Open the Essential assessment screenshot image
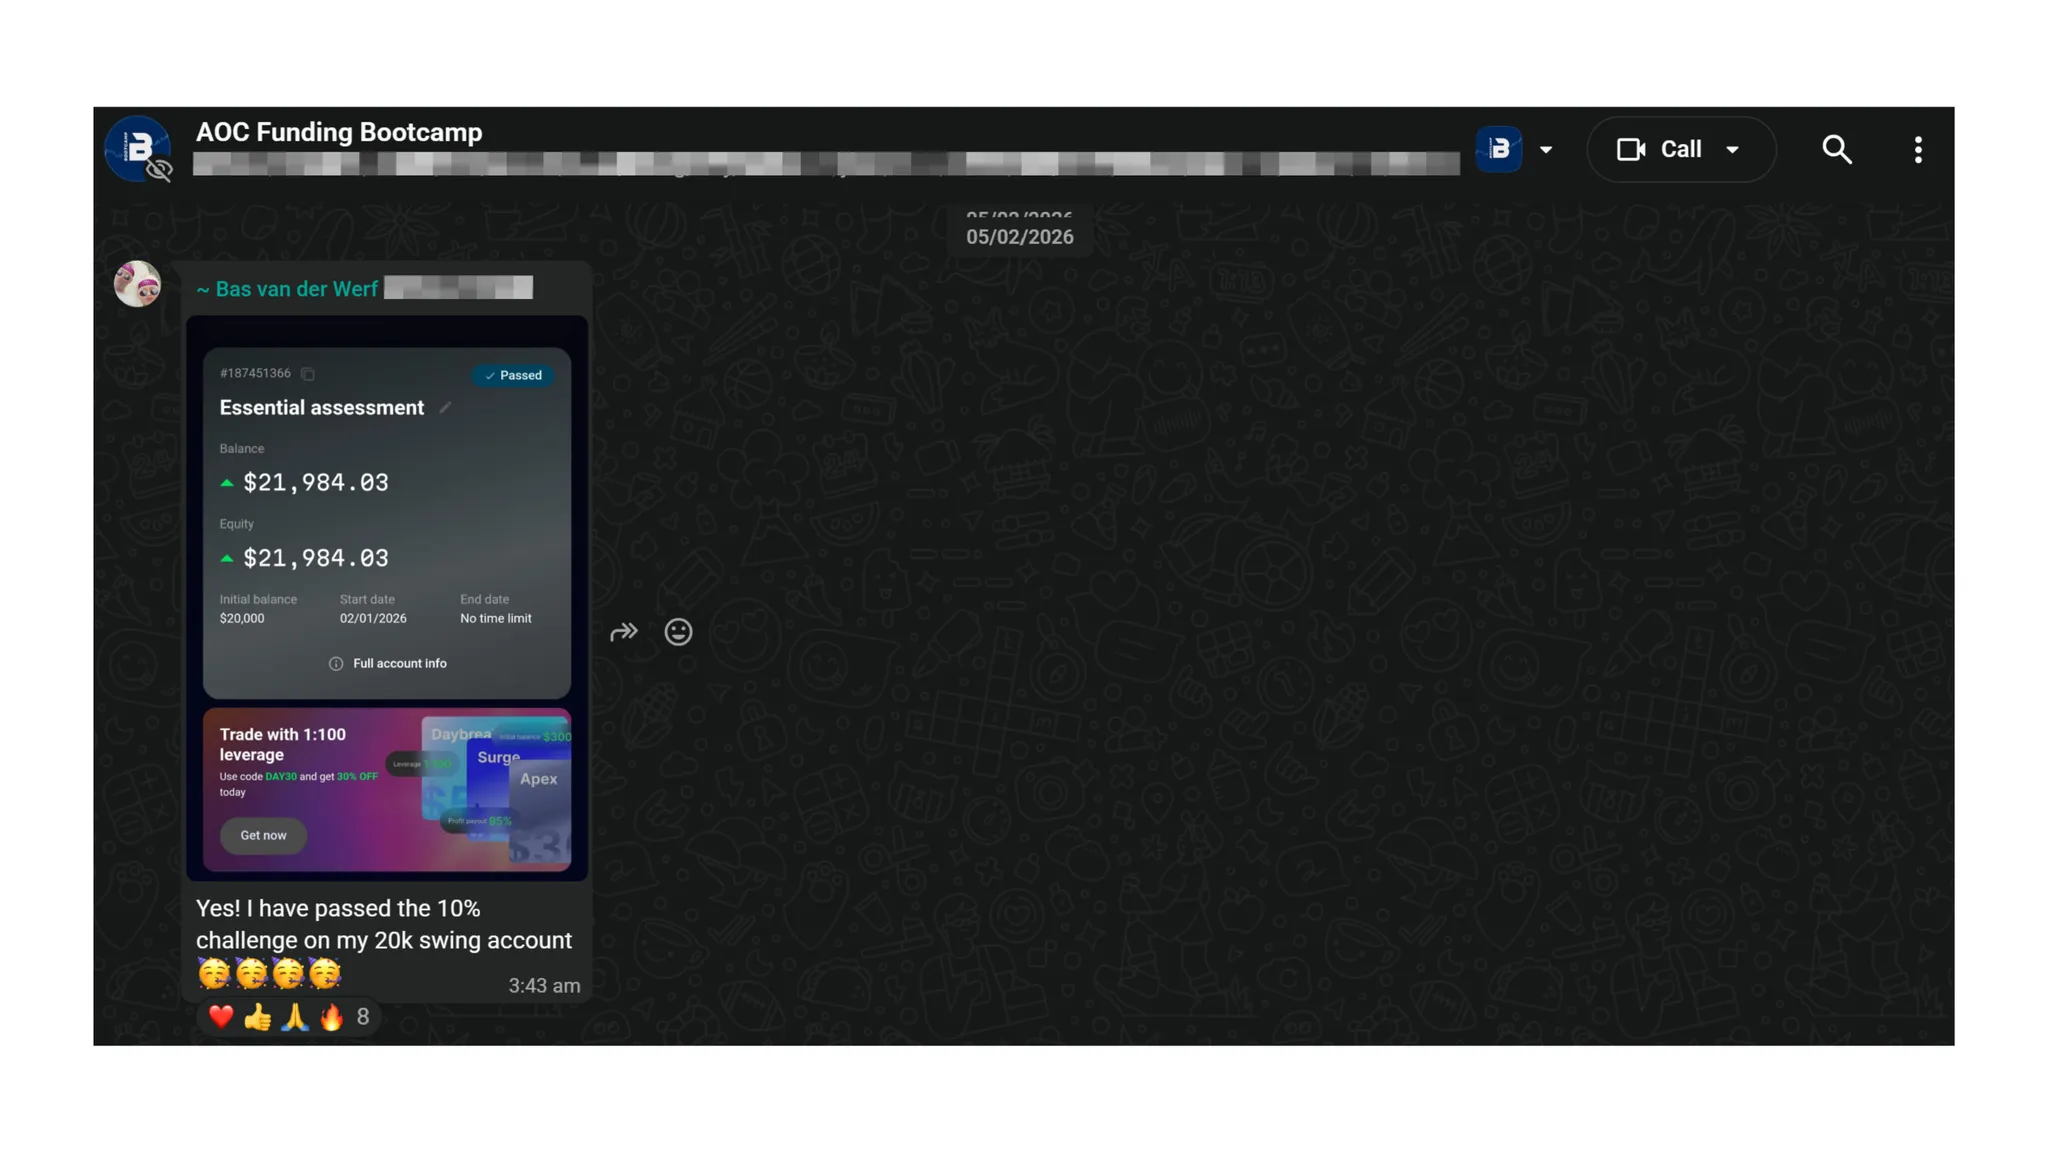The image size is (2048, 1152). (x=387, y=520)
